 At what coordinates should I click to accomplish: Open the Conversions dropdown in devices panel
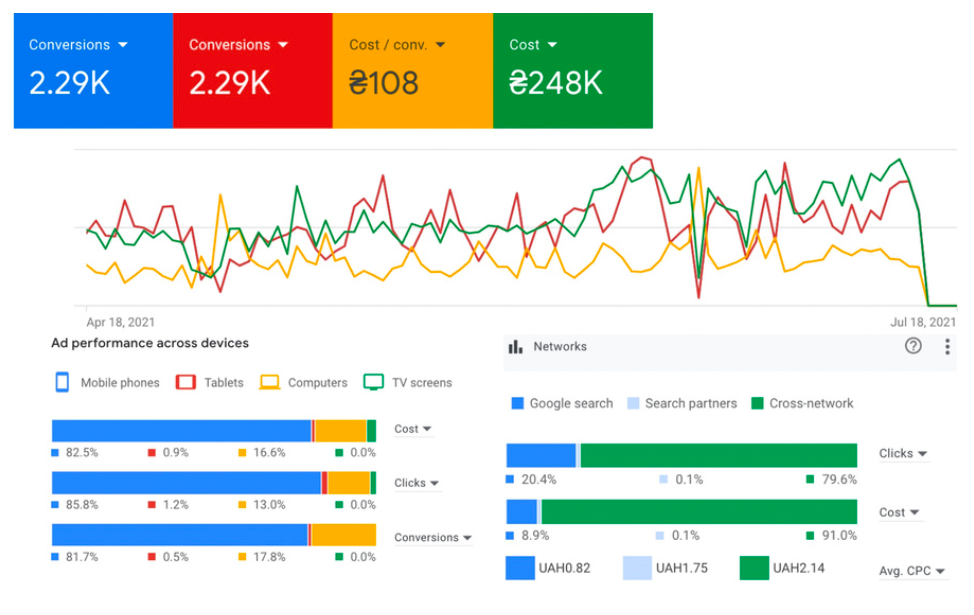(x=432, y=538)
